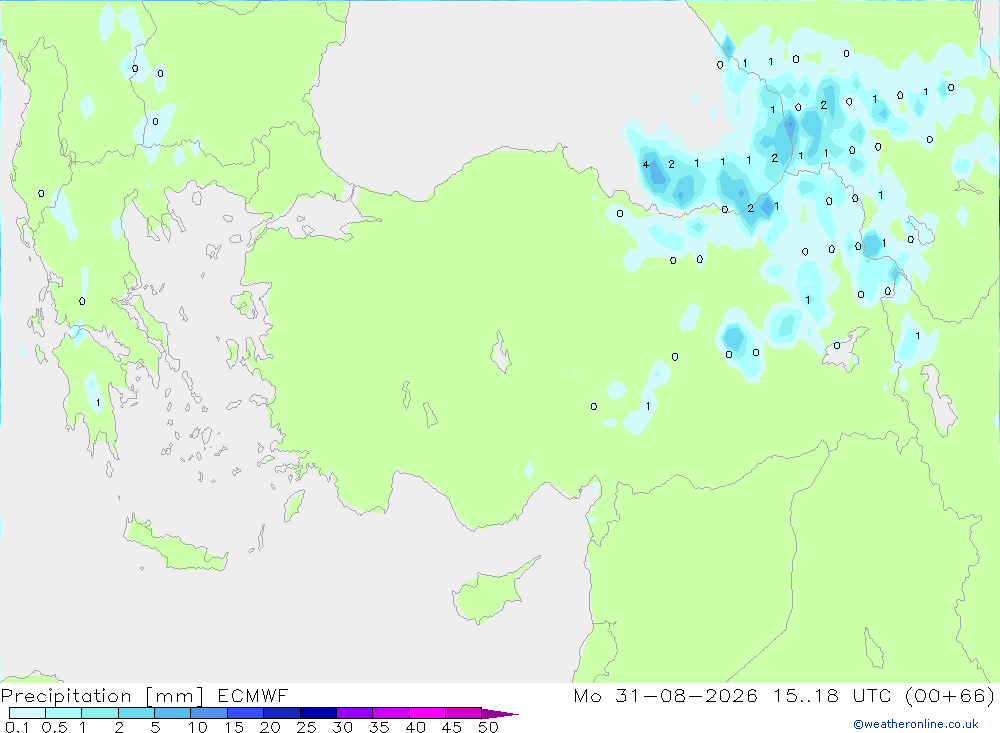The image size is (1000, 733).
Task: Click the precipitation value '4' near the Black Sea coast
Action: tap(645, 165)
